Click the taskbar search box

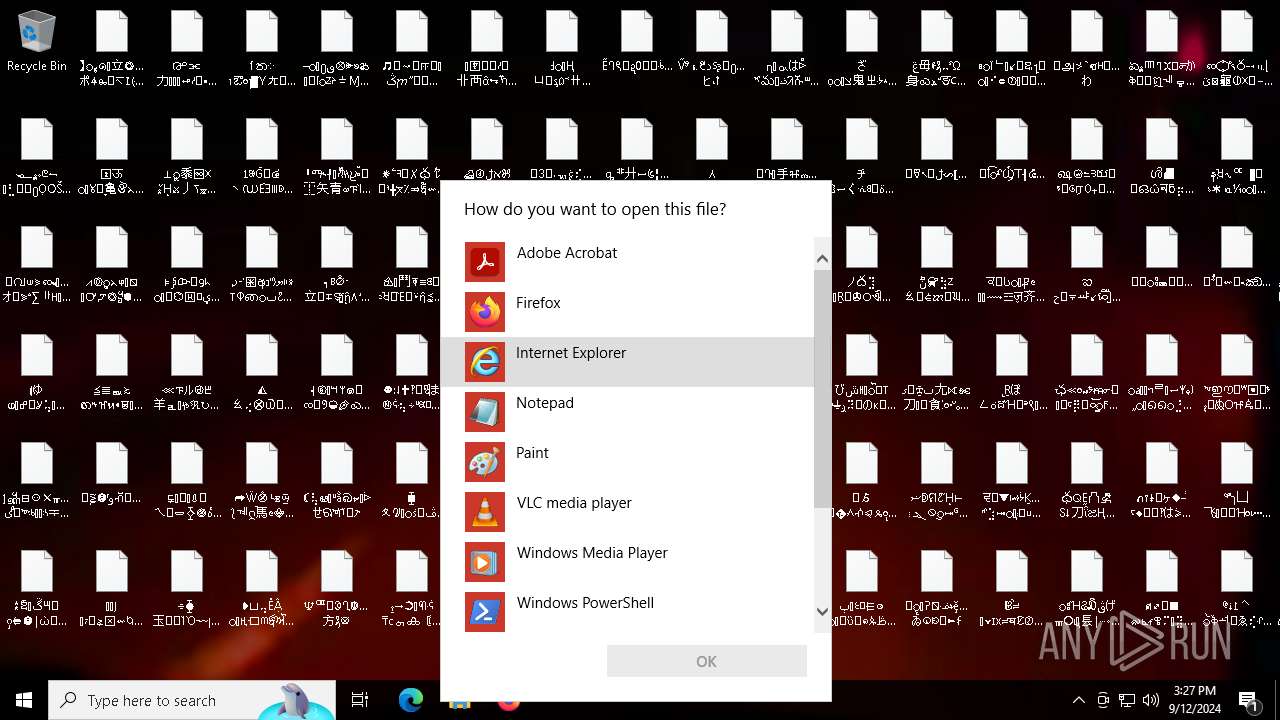pyautogui.click(x=192, y=700)
